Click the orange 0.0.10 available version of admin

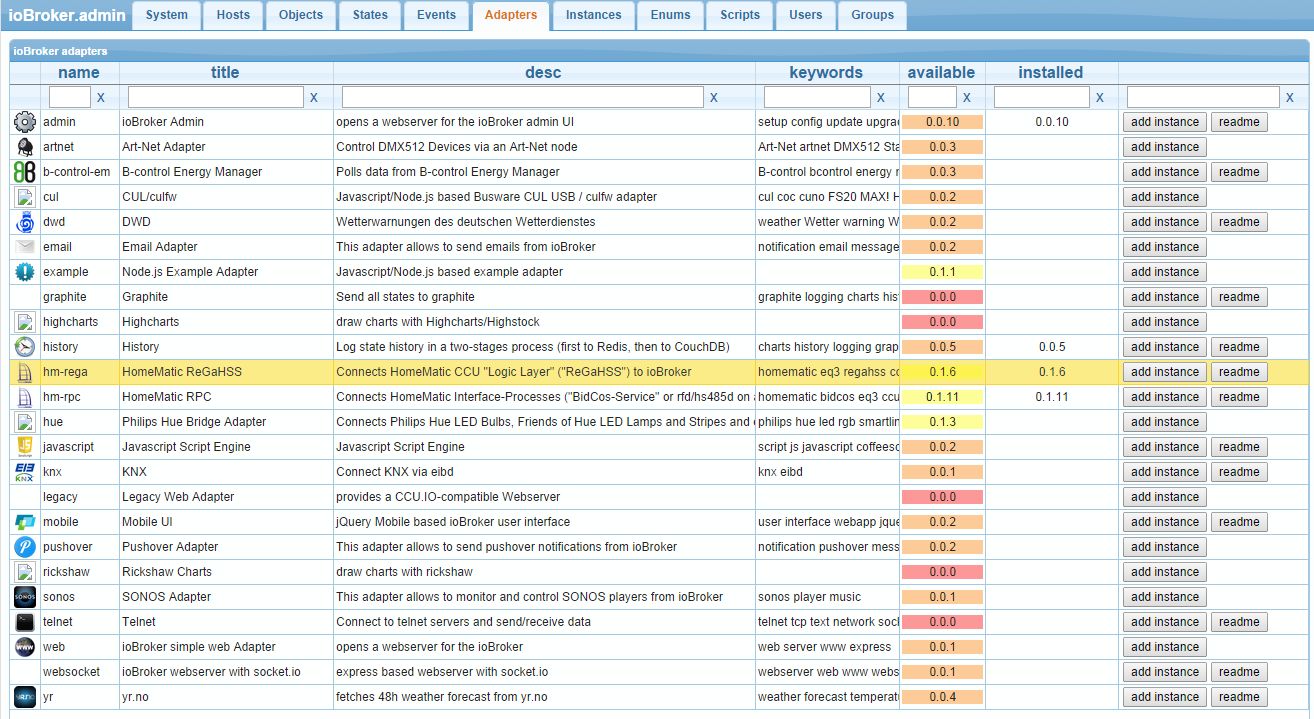pos(942,122)
